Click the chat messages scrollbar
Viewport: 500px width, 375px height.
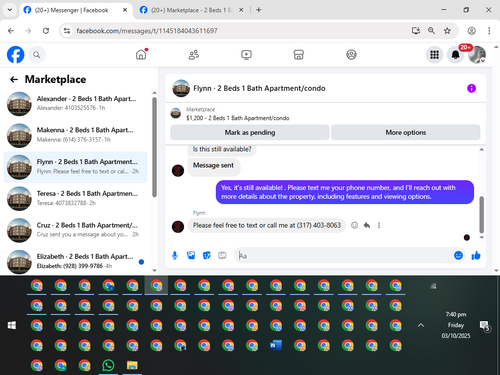[481, 215]
